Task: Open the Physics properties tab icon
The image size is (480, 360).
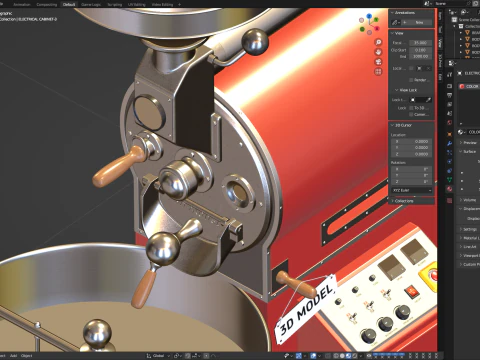Action: tap(449, 161)
